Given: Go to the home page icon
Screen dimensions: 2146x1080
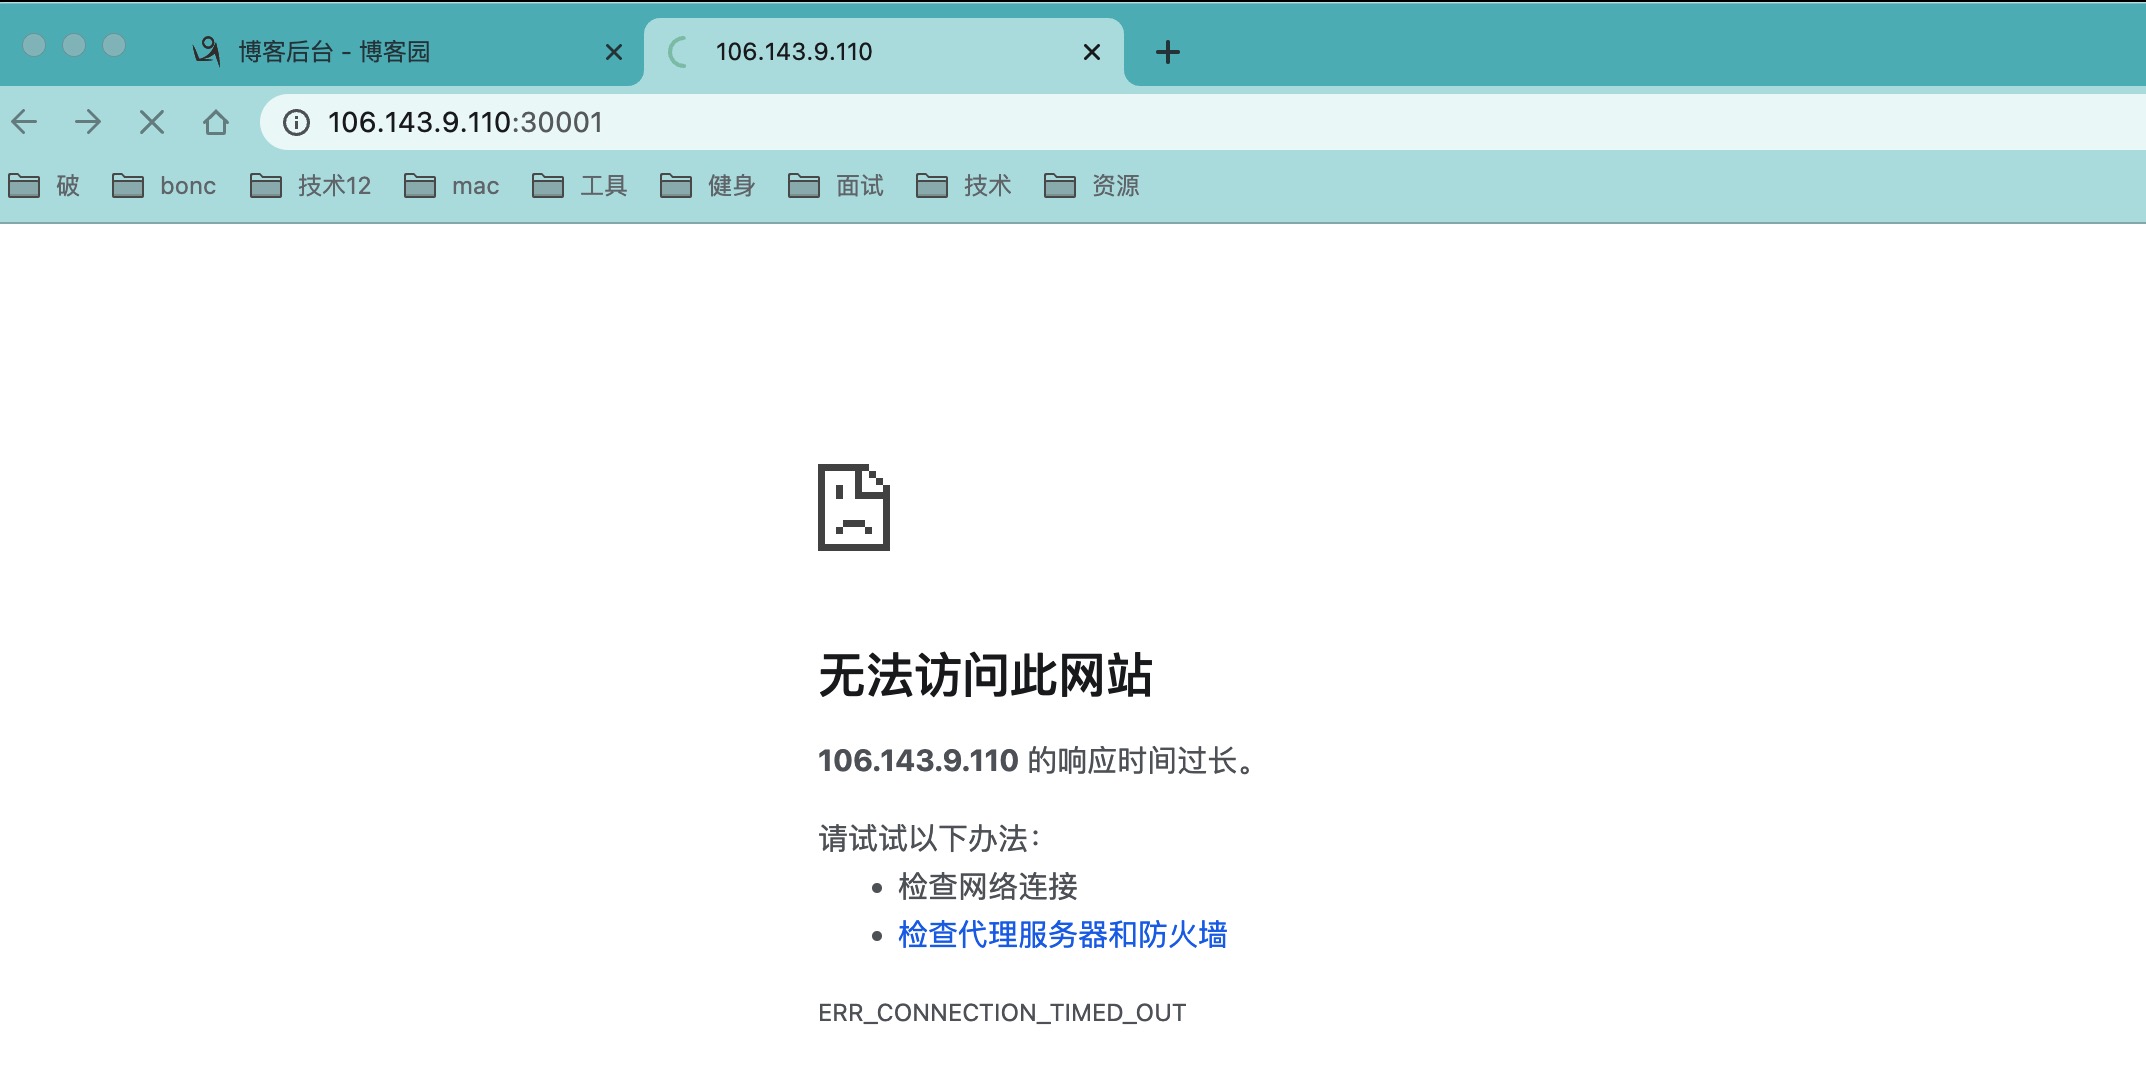Looking at the screenshot, I should 216,122.
